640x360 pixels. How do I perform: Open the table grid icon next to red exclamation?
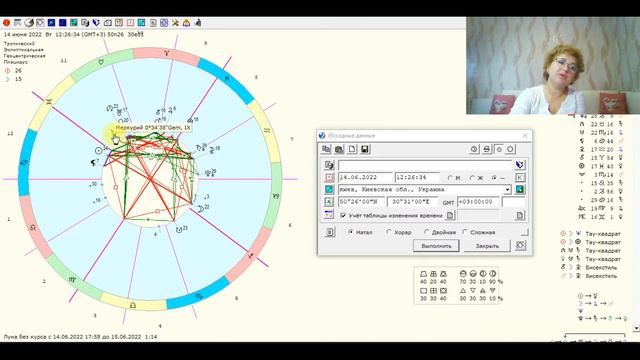(18, 23)
